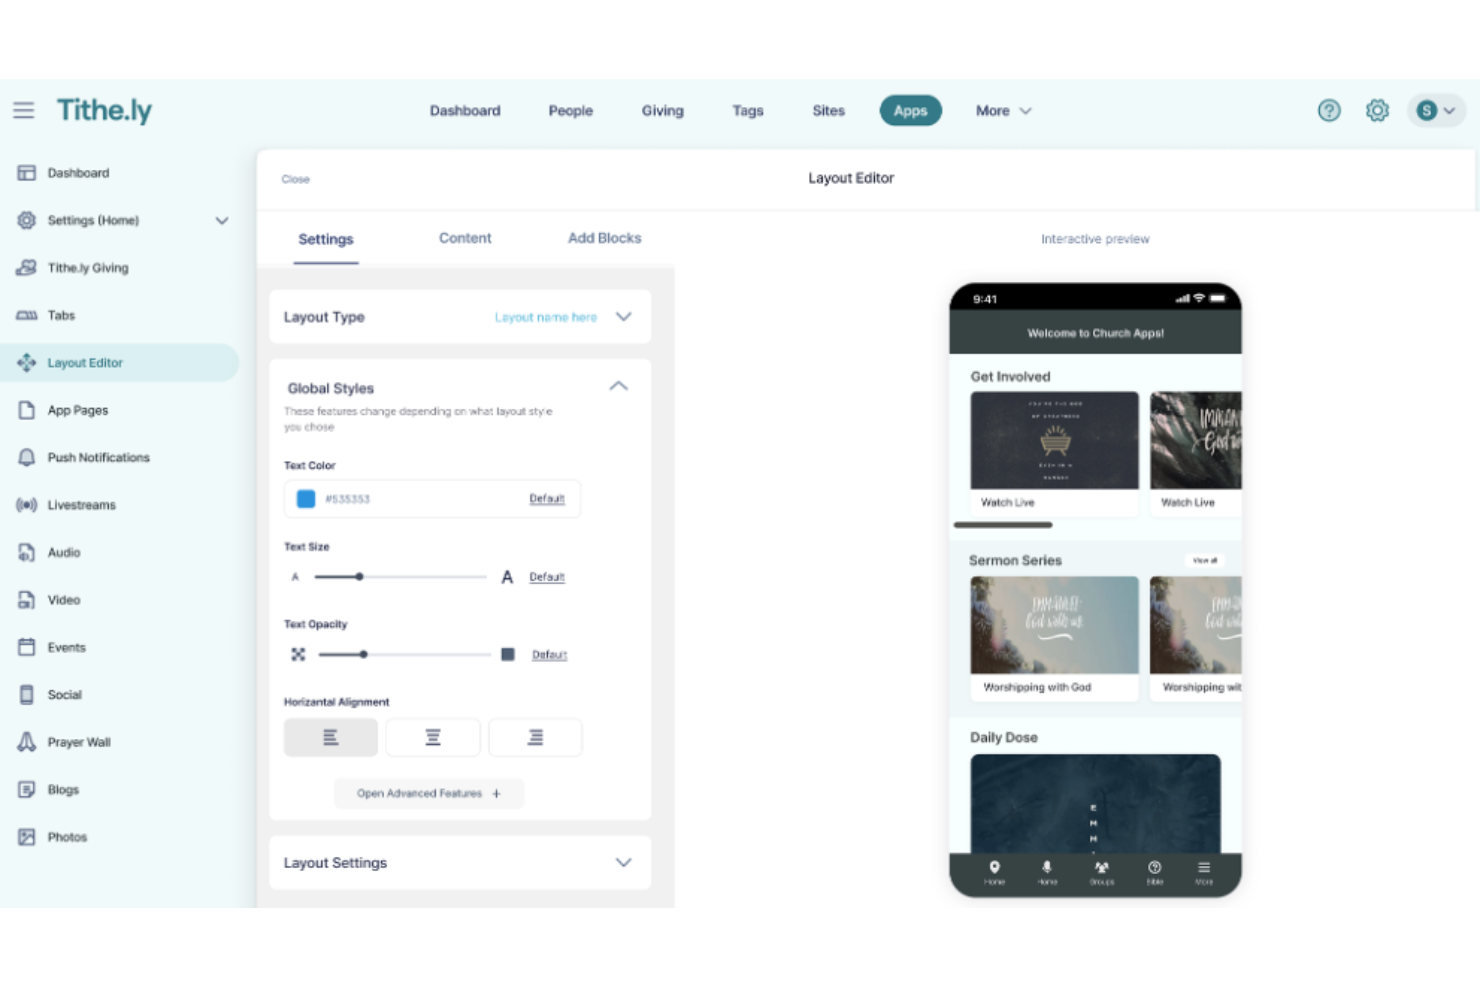
Task: Click the Social phone icon
Action: tap(26, 694)
